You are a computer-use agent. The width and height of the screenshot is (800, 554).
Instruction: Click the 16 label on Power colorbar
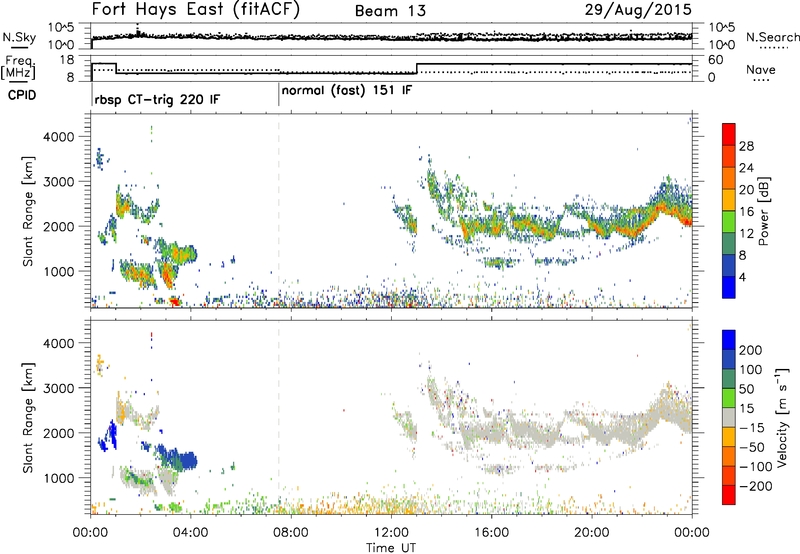point(746,212)
